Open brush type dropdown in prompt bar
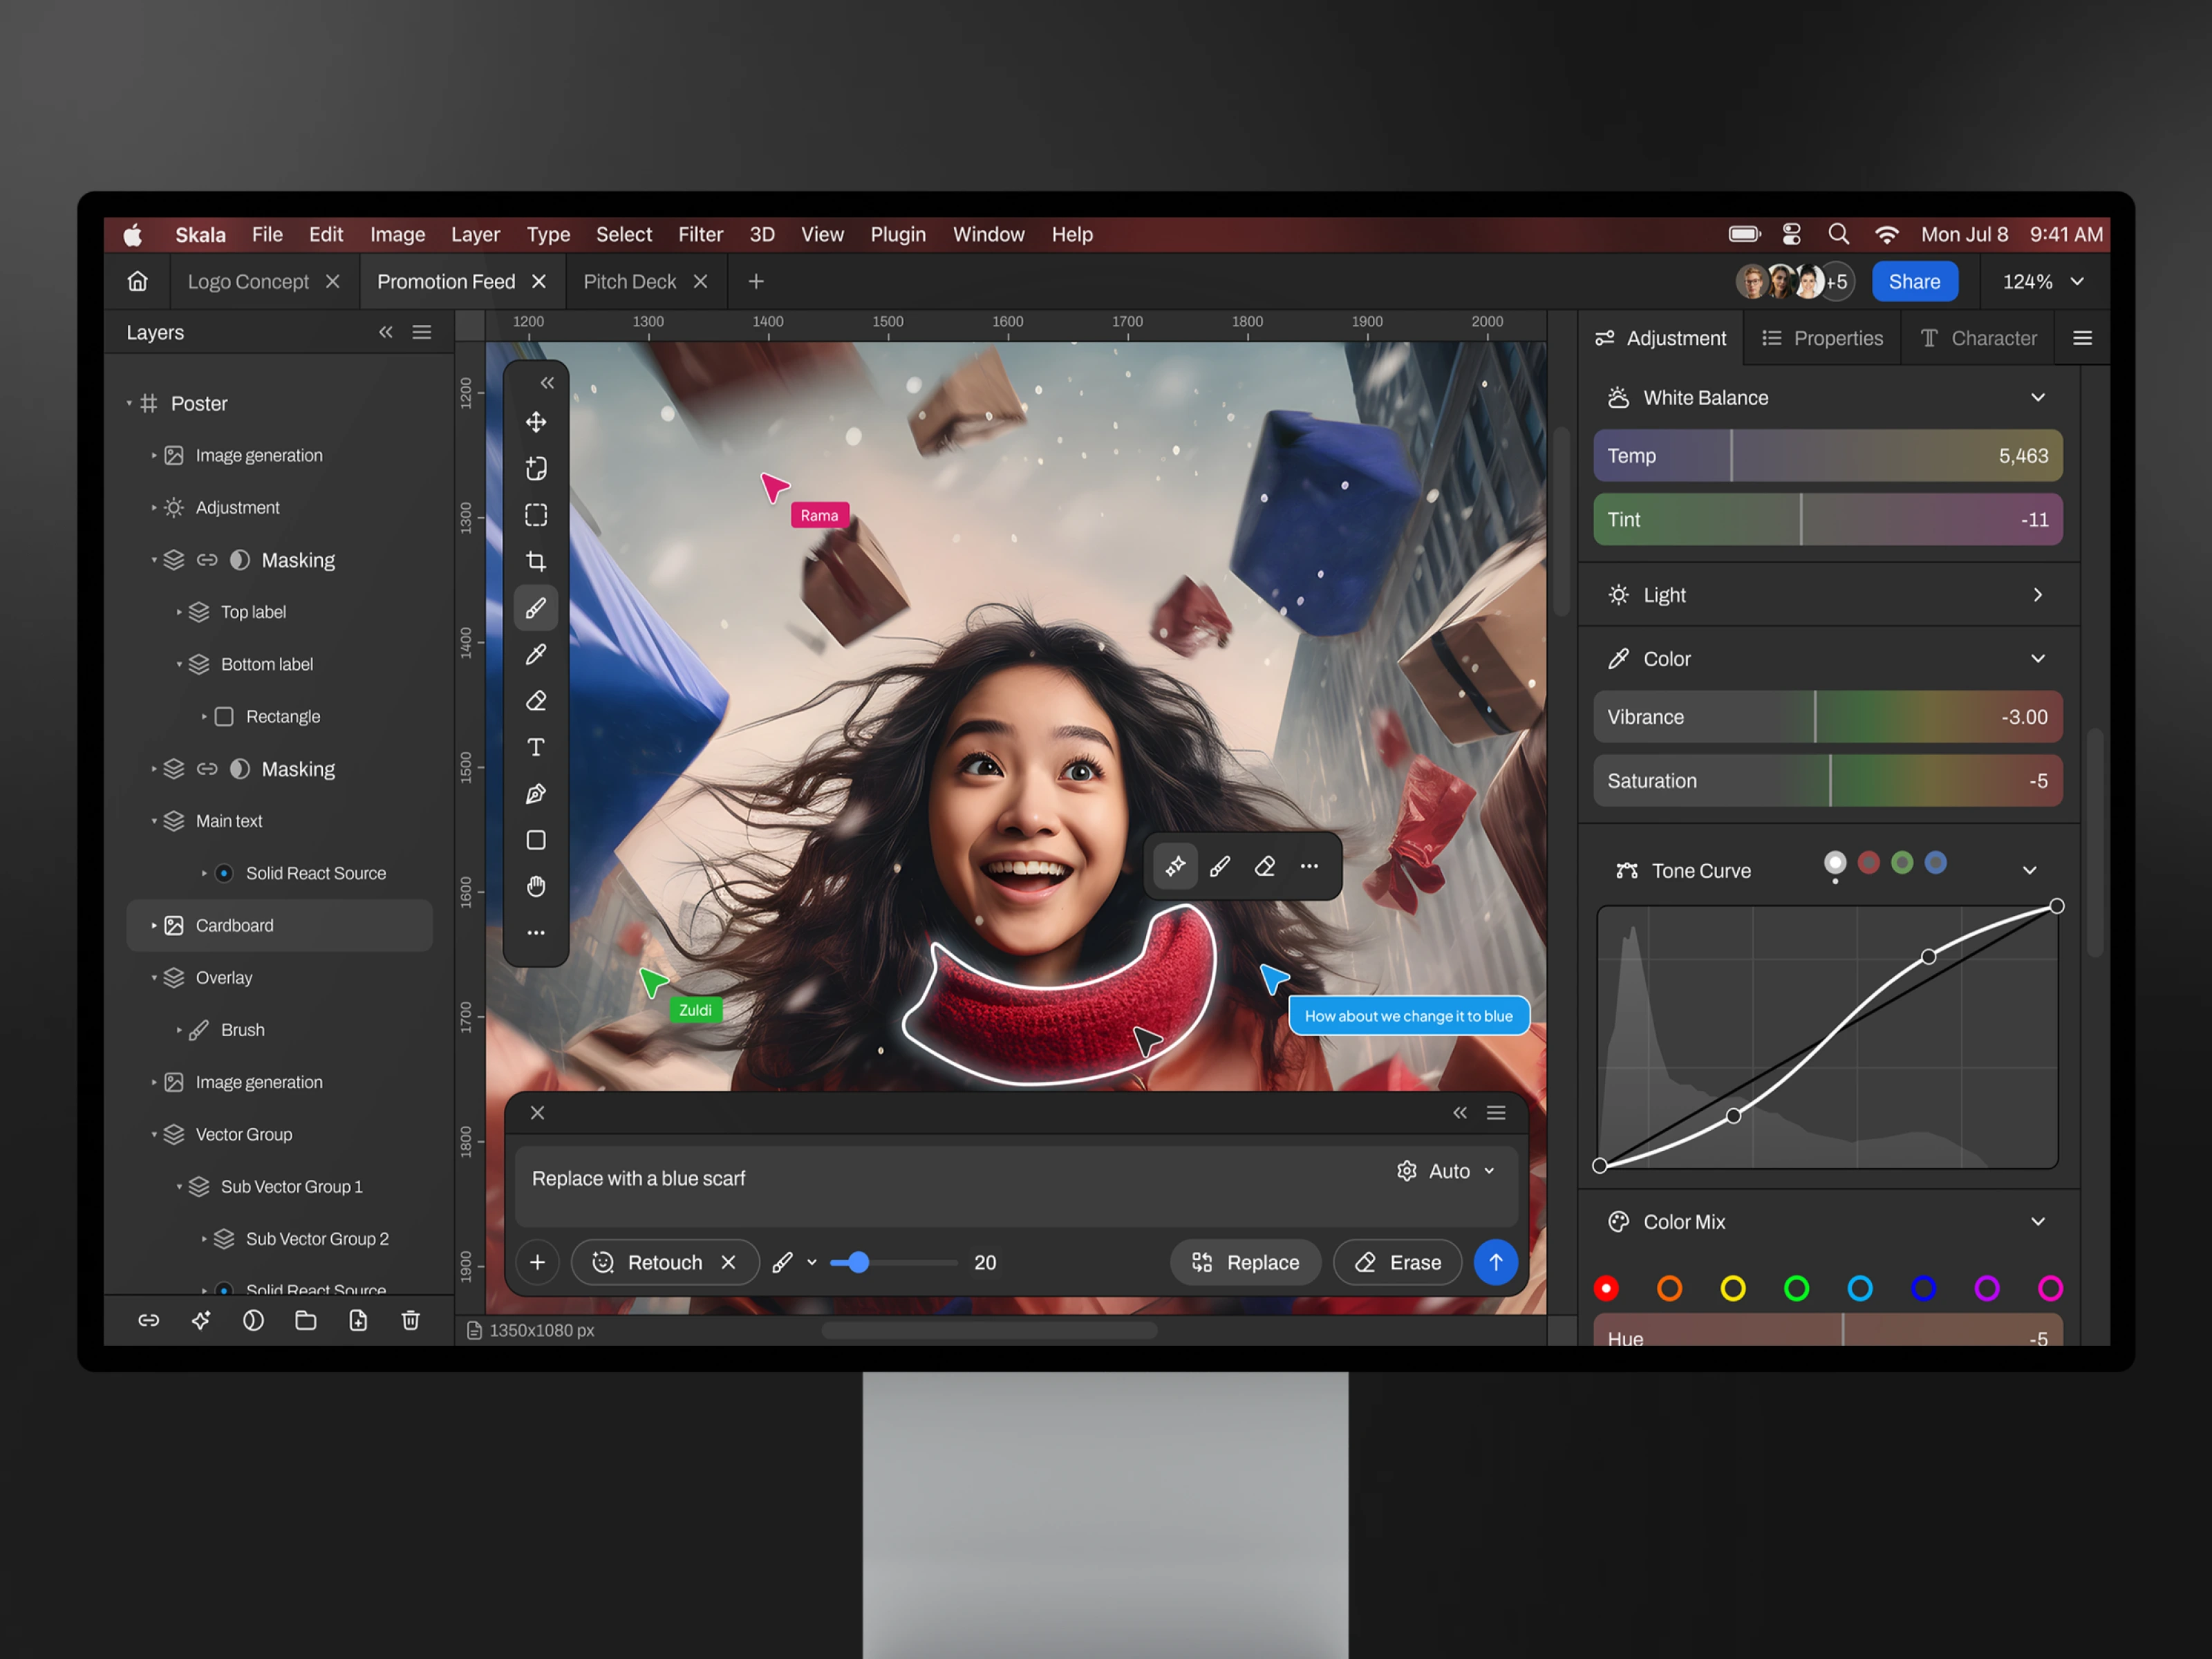 click(x=812, y=1262)
